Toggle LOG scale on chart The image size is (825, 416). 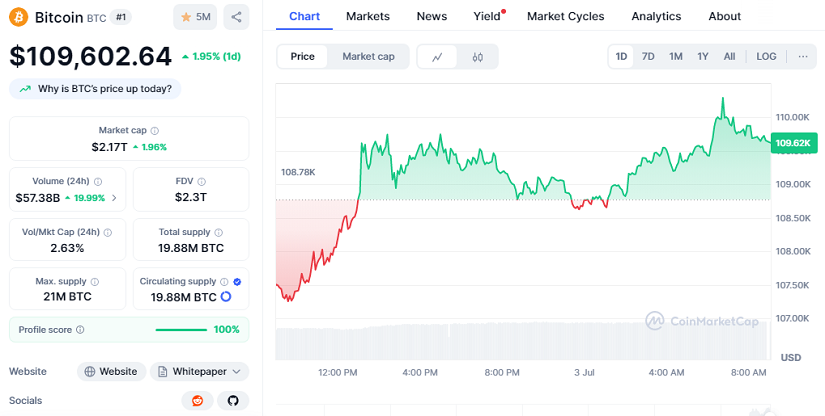click(x=766, y=57)
